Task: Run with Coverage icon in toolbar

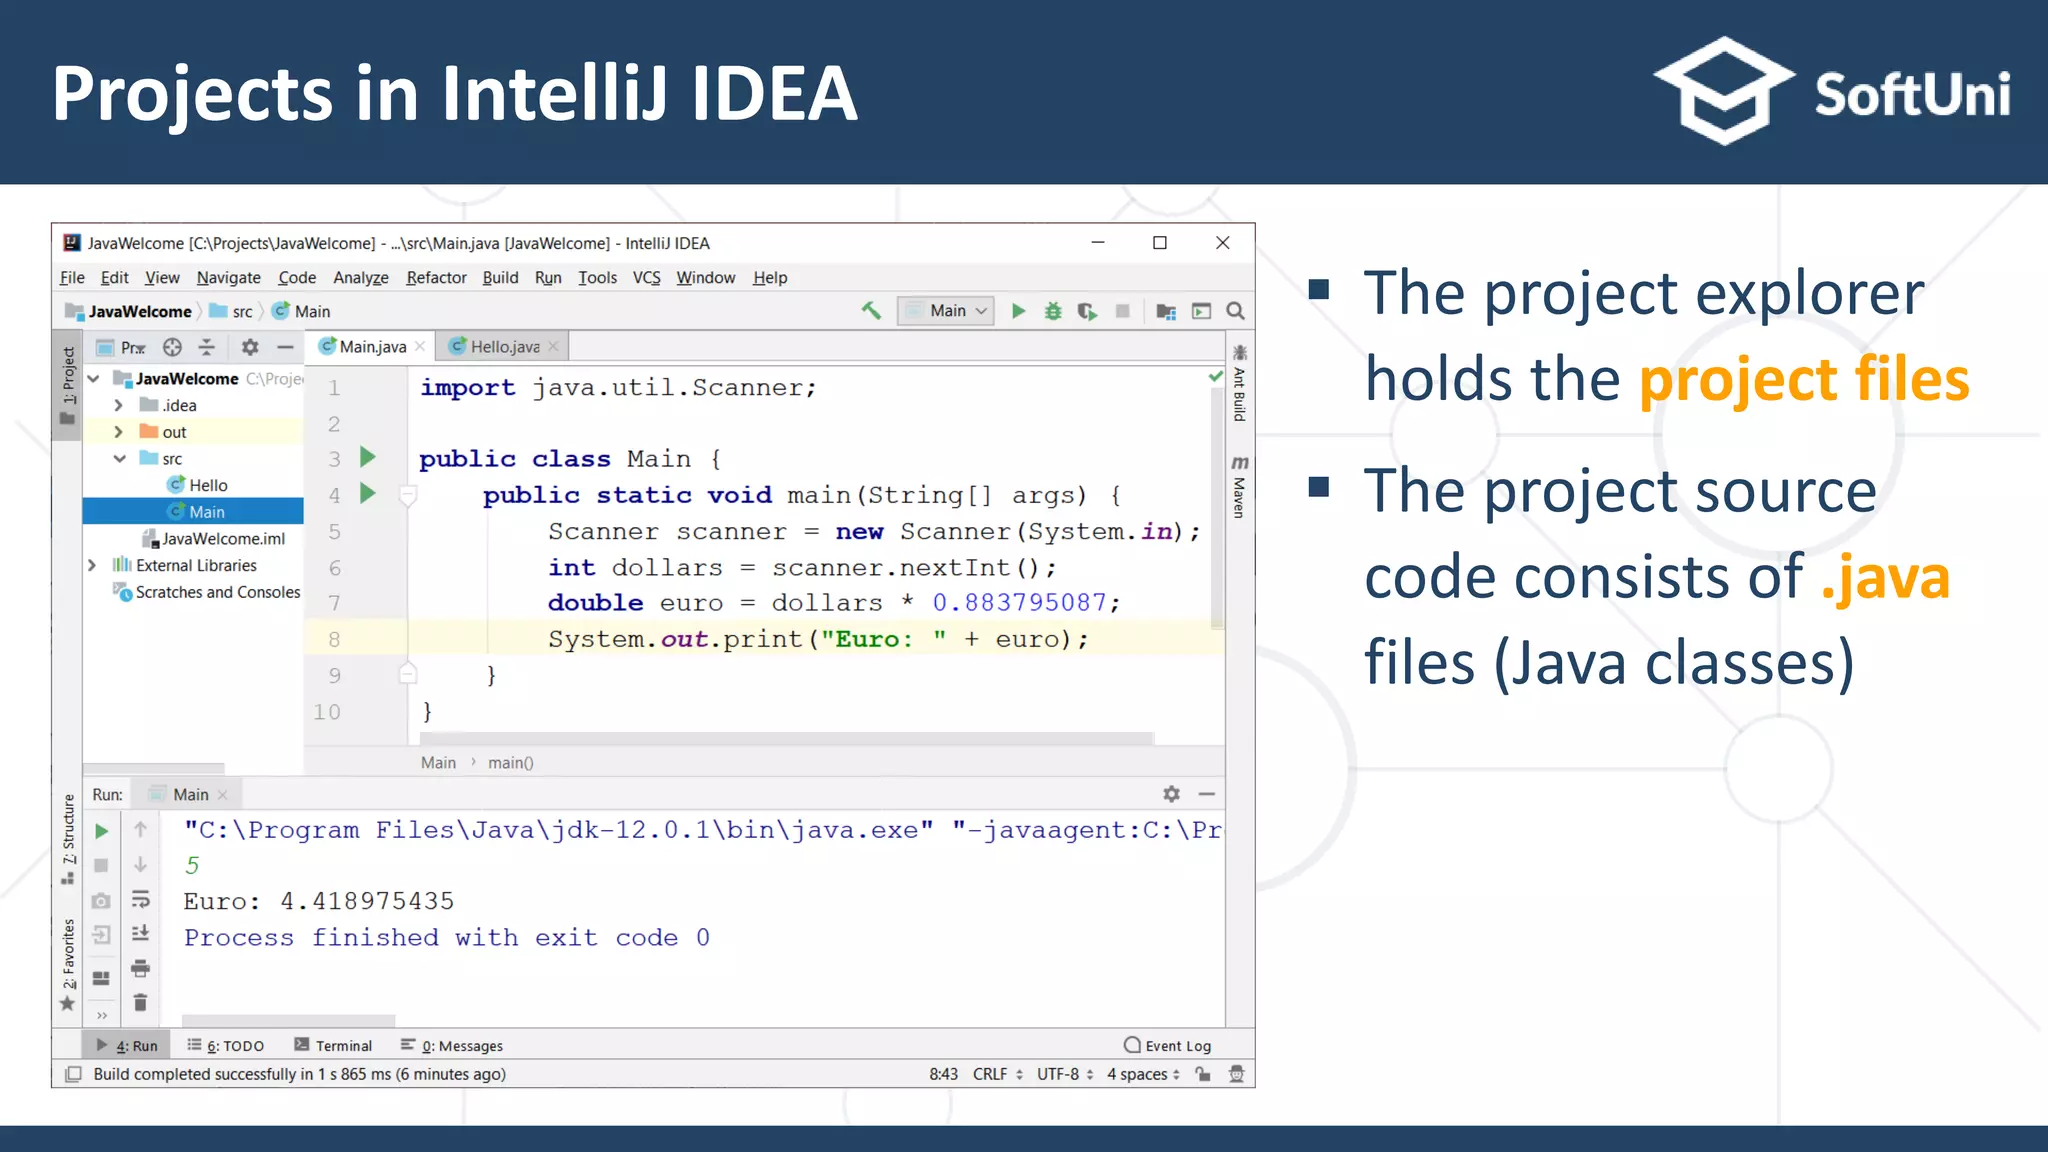Action: 1087,311
